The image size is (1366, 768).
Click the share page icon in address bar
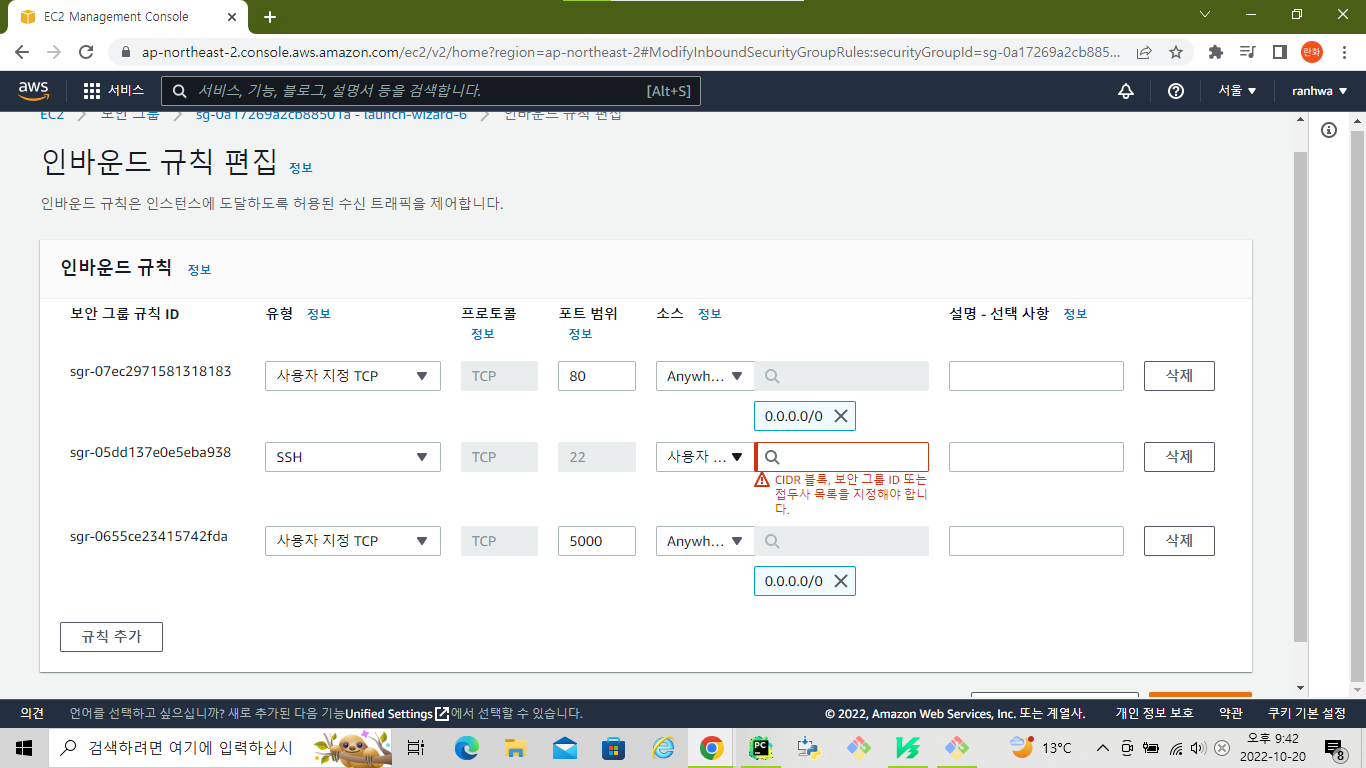click(x=1144, y=52)
